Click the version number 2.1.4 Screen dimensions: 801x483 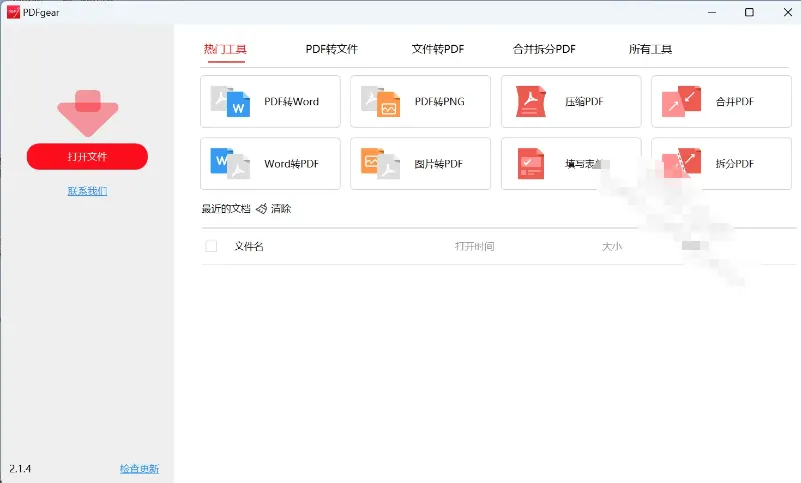click(20, 469)
